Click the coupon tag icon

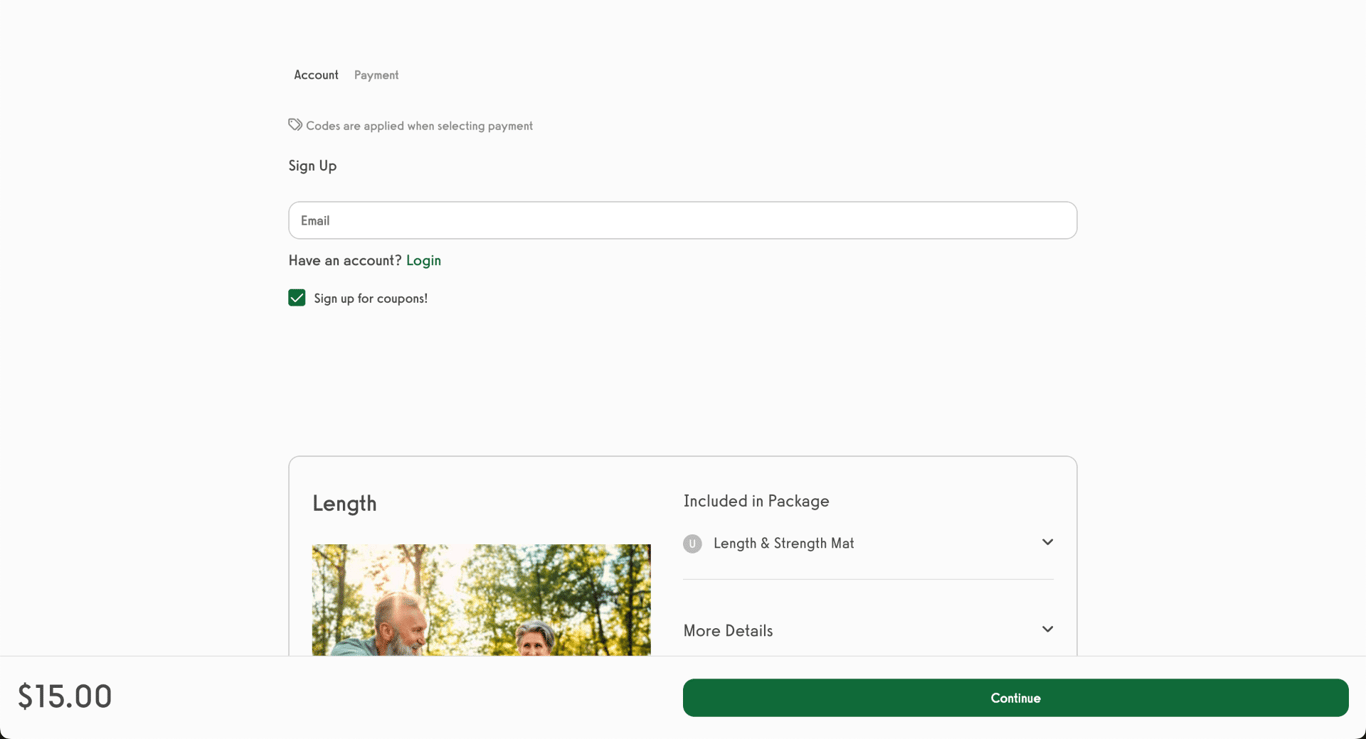click(295, 125)
